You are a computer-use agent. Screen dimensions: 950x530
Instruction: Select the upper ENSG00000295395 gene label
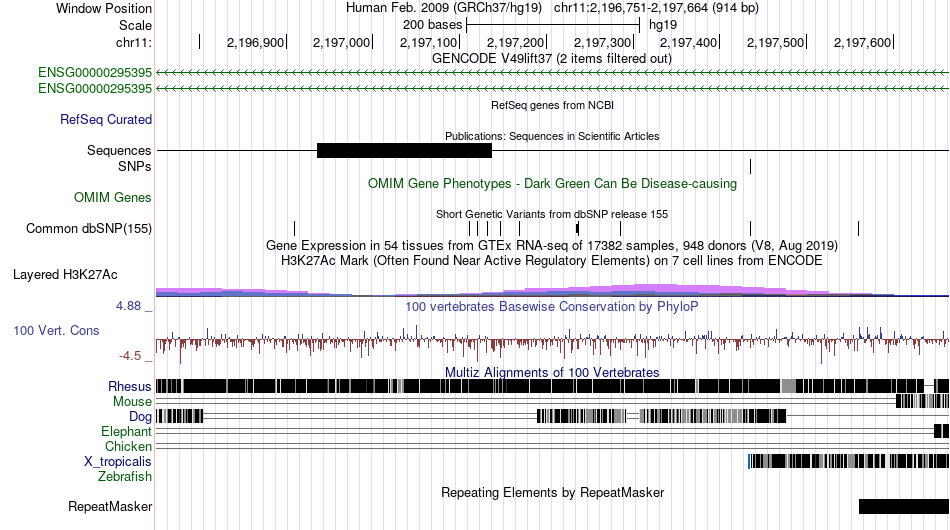pyautogui.click(x=95, y=73)
